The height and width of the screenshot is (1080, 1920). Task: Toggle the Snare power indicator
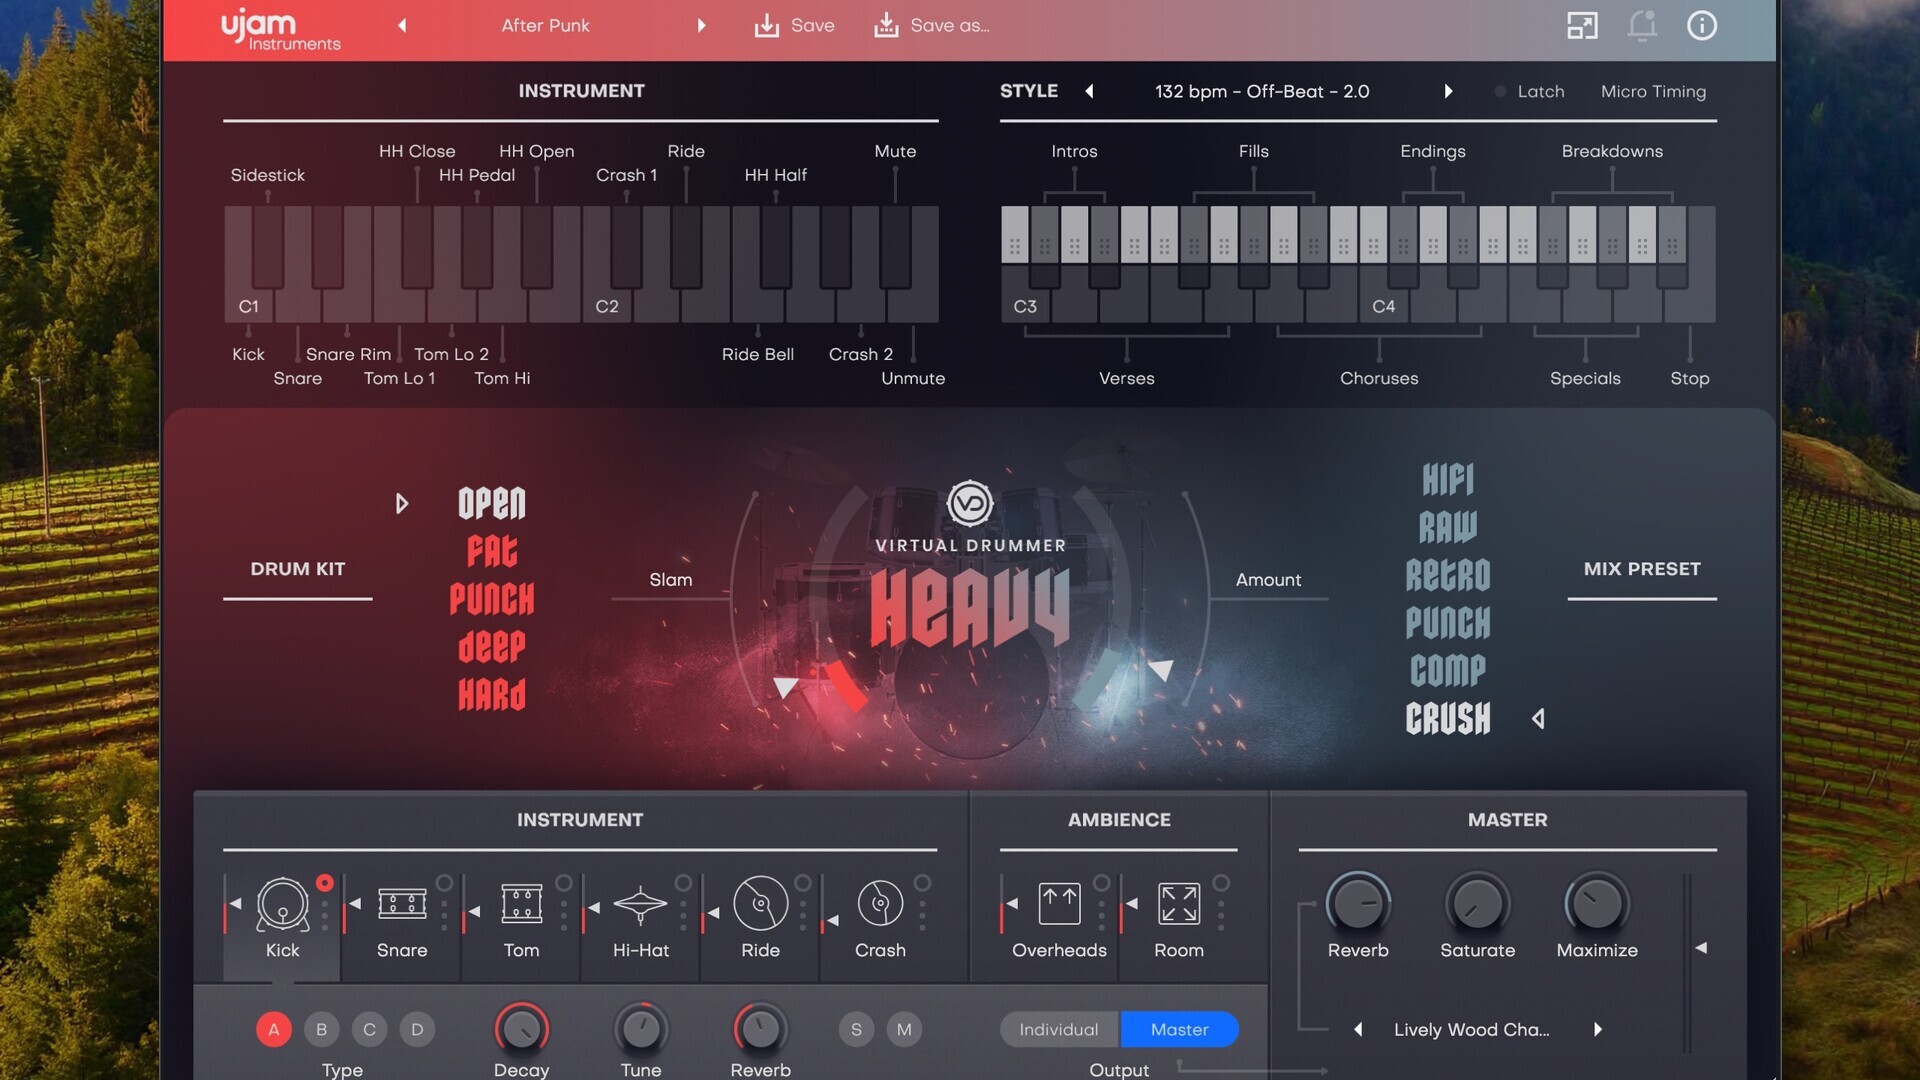coord(444,883)
